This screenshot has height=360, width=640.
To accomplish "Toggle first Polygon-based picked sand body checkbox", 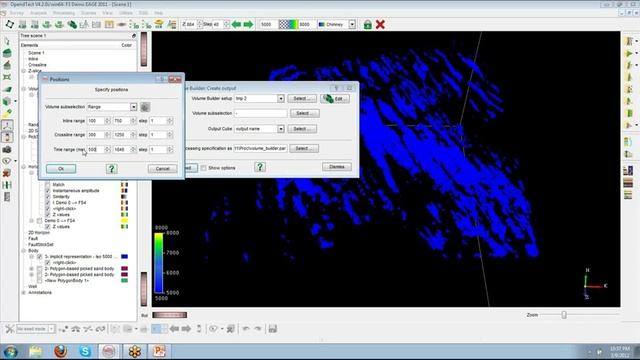I will (x=40, y=269).
